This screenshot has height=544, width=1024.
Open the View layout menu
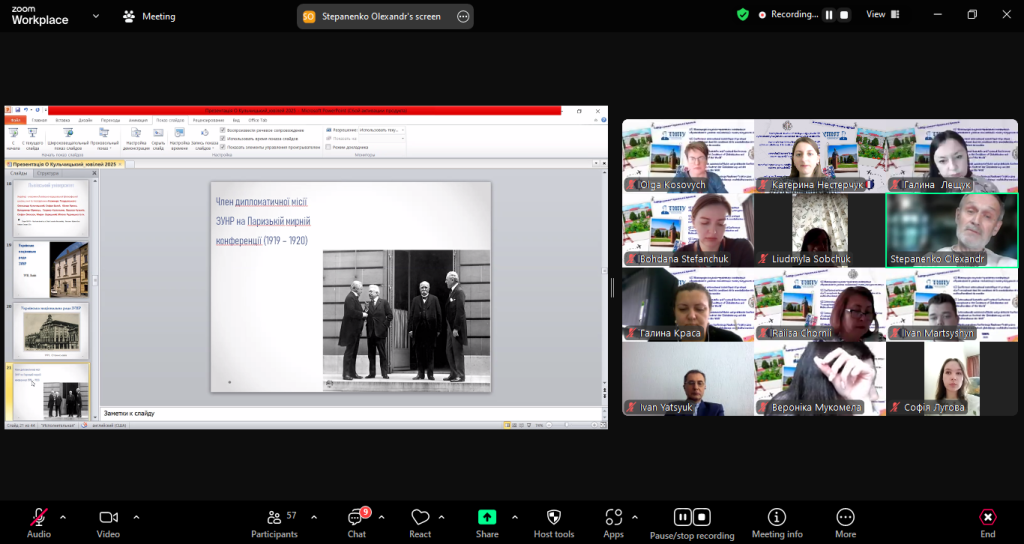point(881,15)
